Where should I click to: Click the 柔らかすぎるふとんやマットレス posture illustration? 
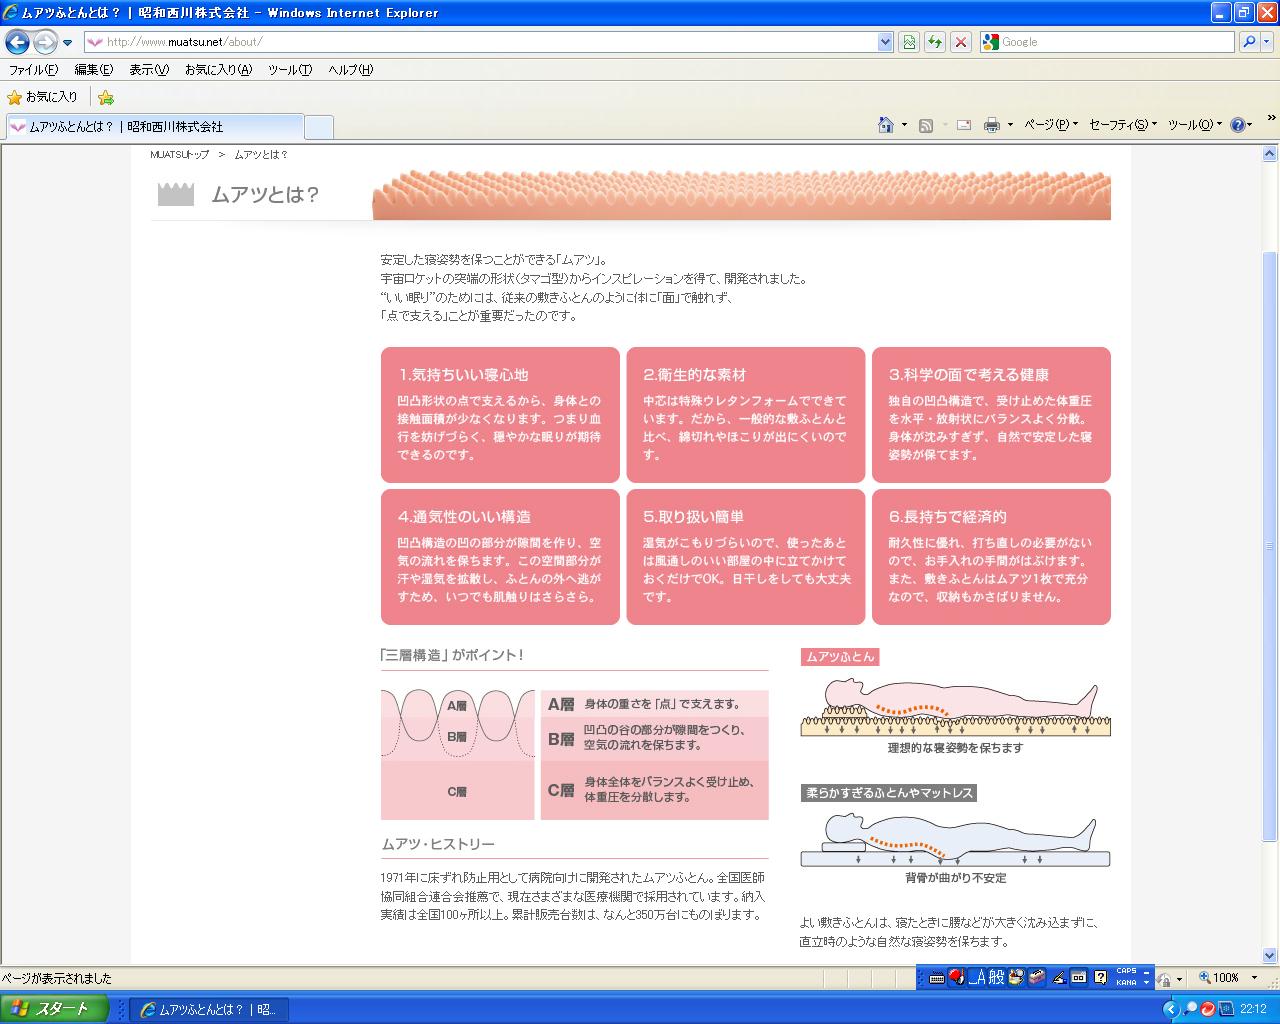(955, 838)
